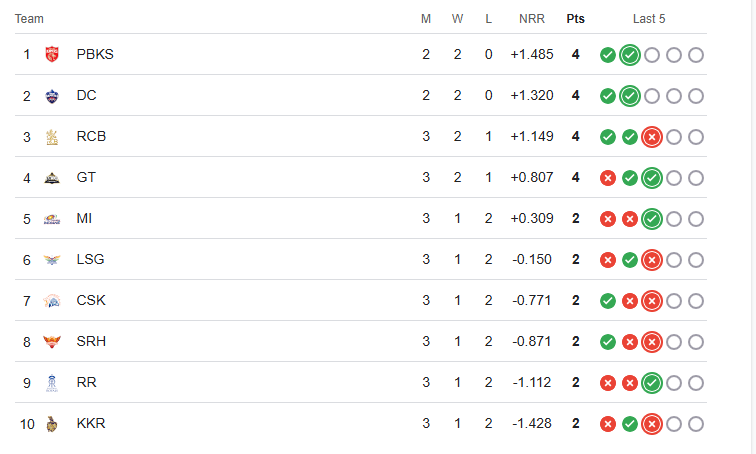Click DC's last empty result circle
This screenshot has height=454, width=756.
tap(696, 96)
